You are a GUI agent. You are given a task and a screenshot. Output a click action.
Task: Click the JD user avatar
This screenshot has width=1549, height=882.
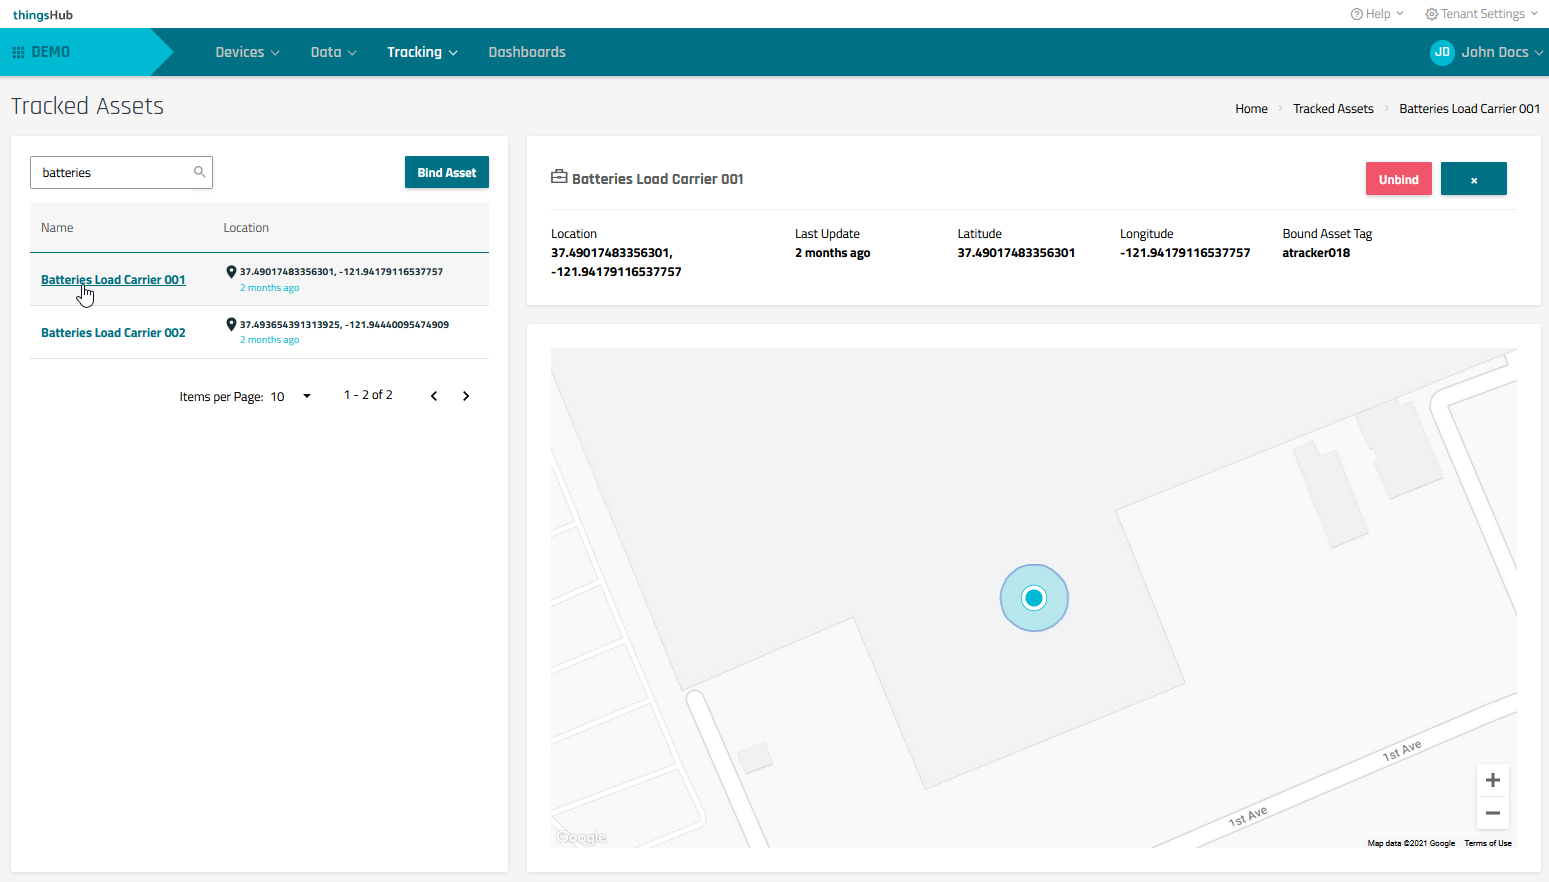[x=1441, y=52]
